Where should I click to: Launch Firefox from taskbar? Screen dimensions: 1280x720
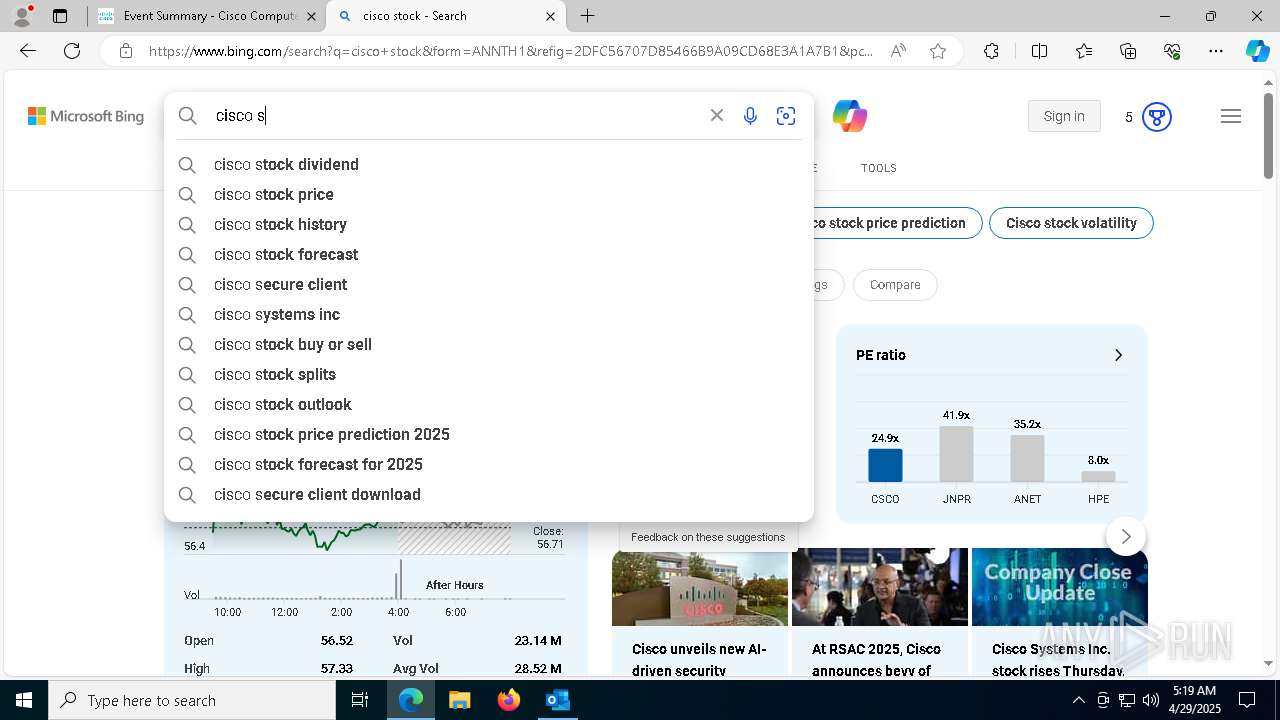509,700
